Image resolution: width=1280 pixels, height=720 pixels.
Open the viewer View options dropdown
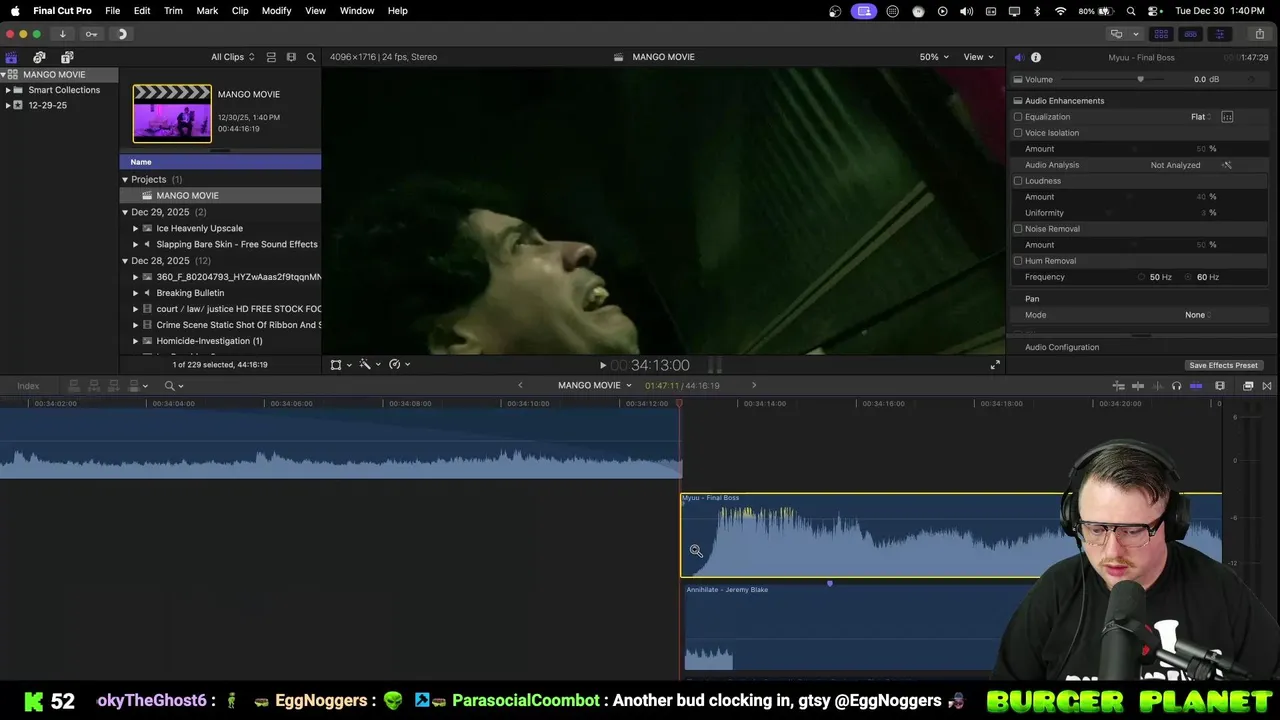pyautogui.click(x=978, y=57)
